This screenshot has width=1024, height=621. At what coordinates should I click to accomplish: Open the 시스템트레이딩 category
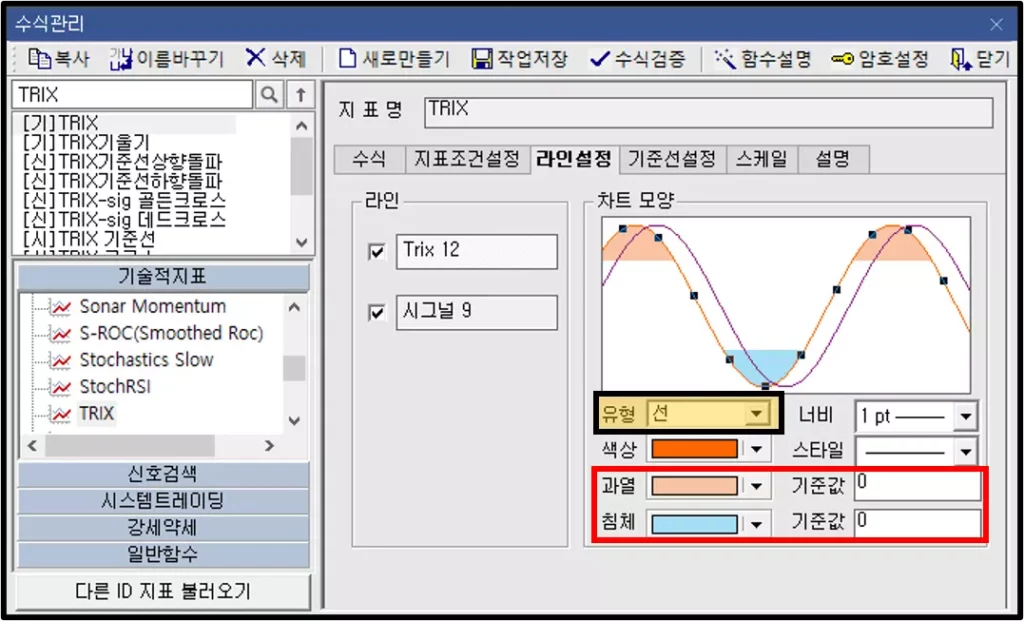pyautogui.click(x=163, y=501)
